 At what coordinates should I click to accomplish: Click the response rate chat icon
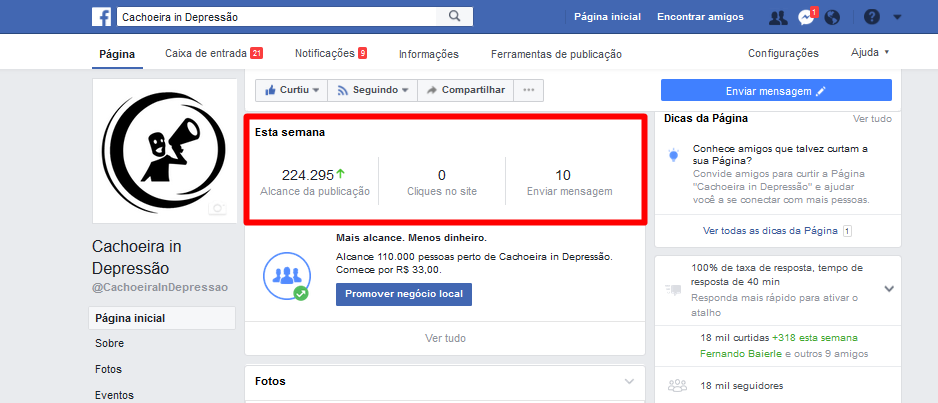673,290
